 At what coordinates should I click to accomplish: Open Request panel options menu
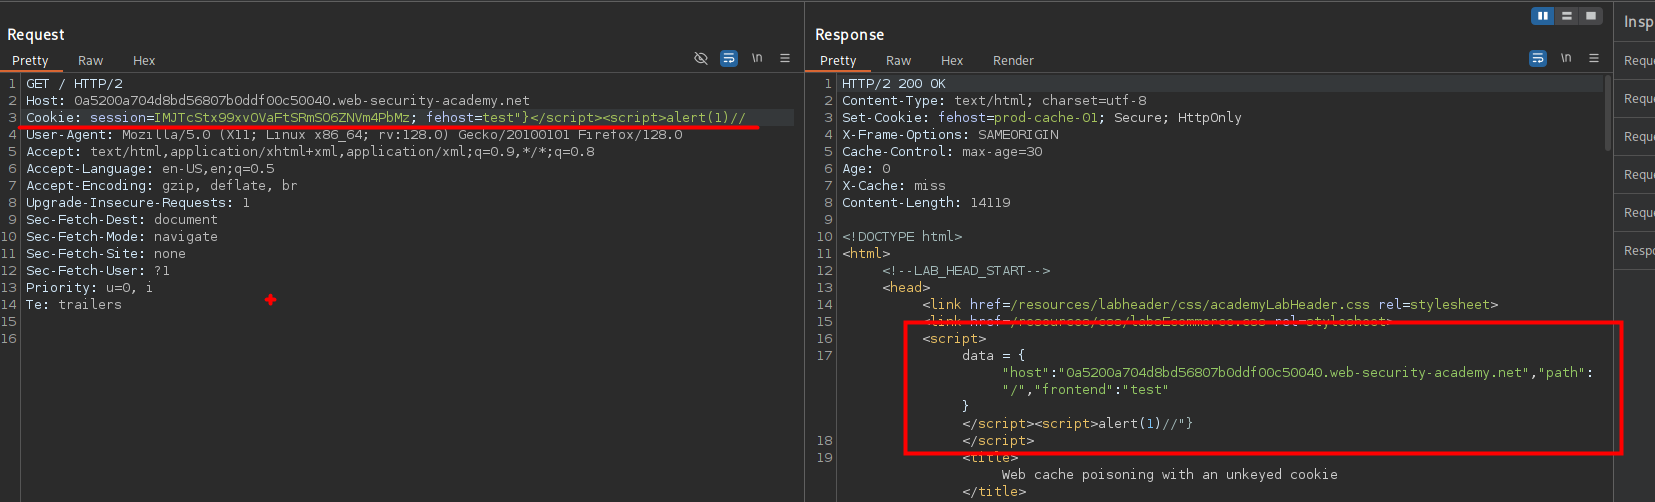click(x=785, y=59)
